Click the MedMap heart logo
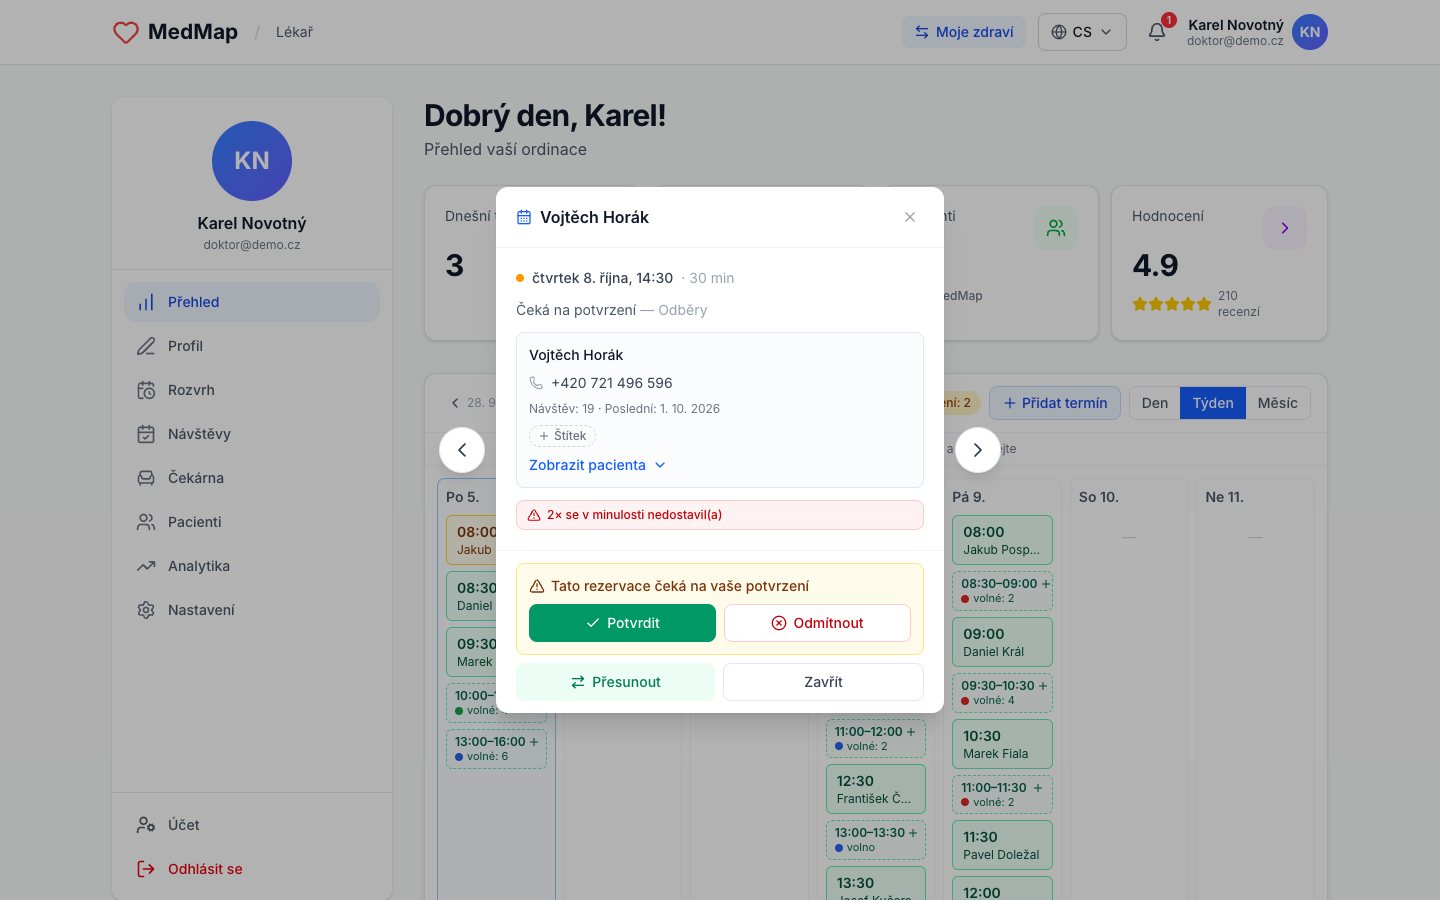 tap(126, 32)
